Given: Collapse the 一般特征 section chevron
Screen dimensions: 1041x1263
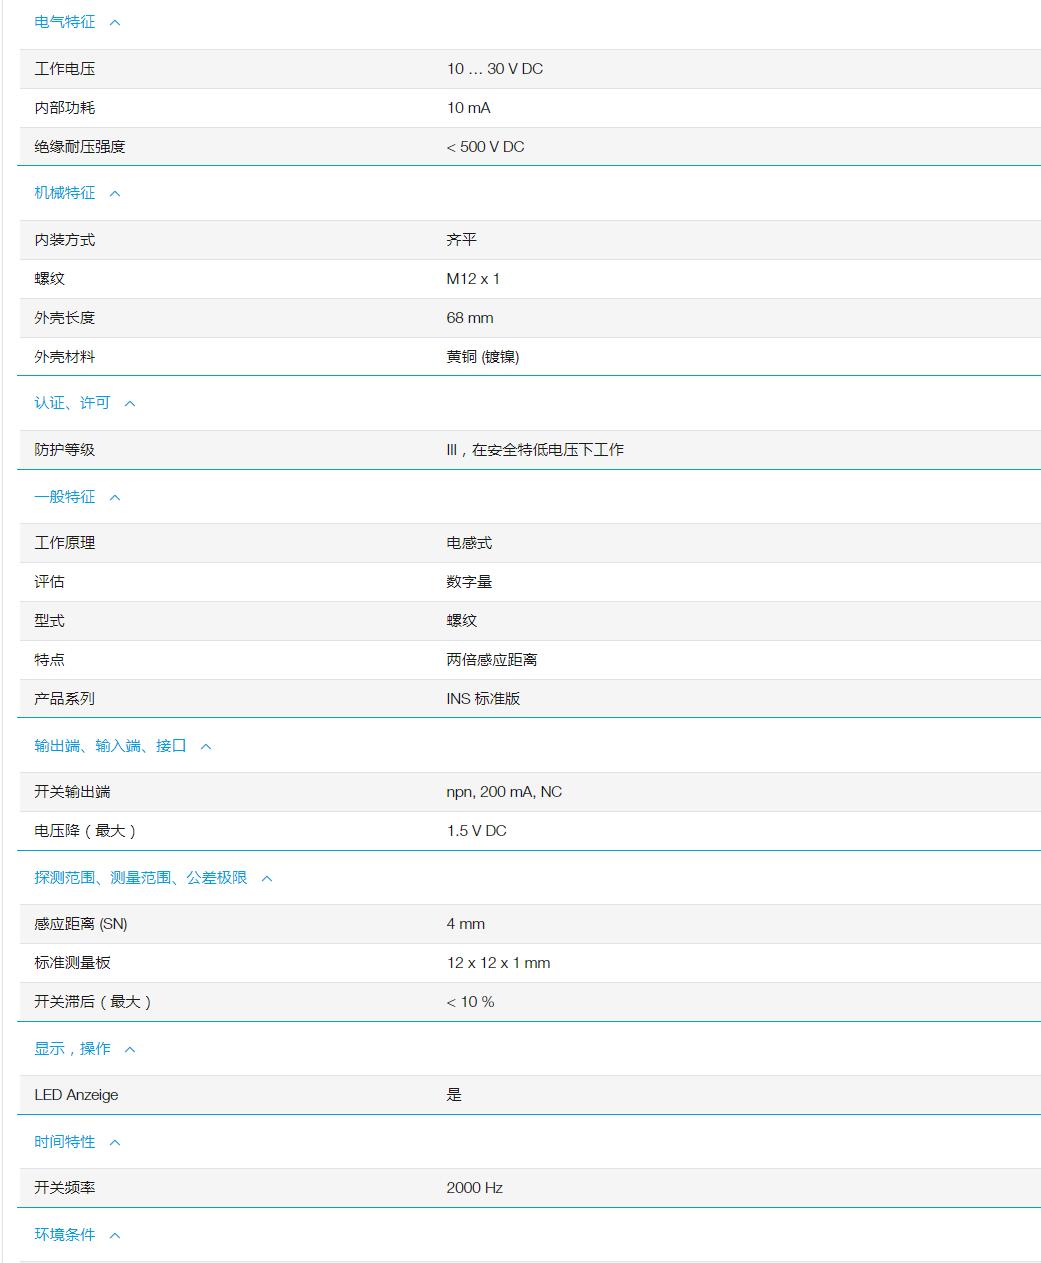Looking at the screenshot, I should [116, 496].
